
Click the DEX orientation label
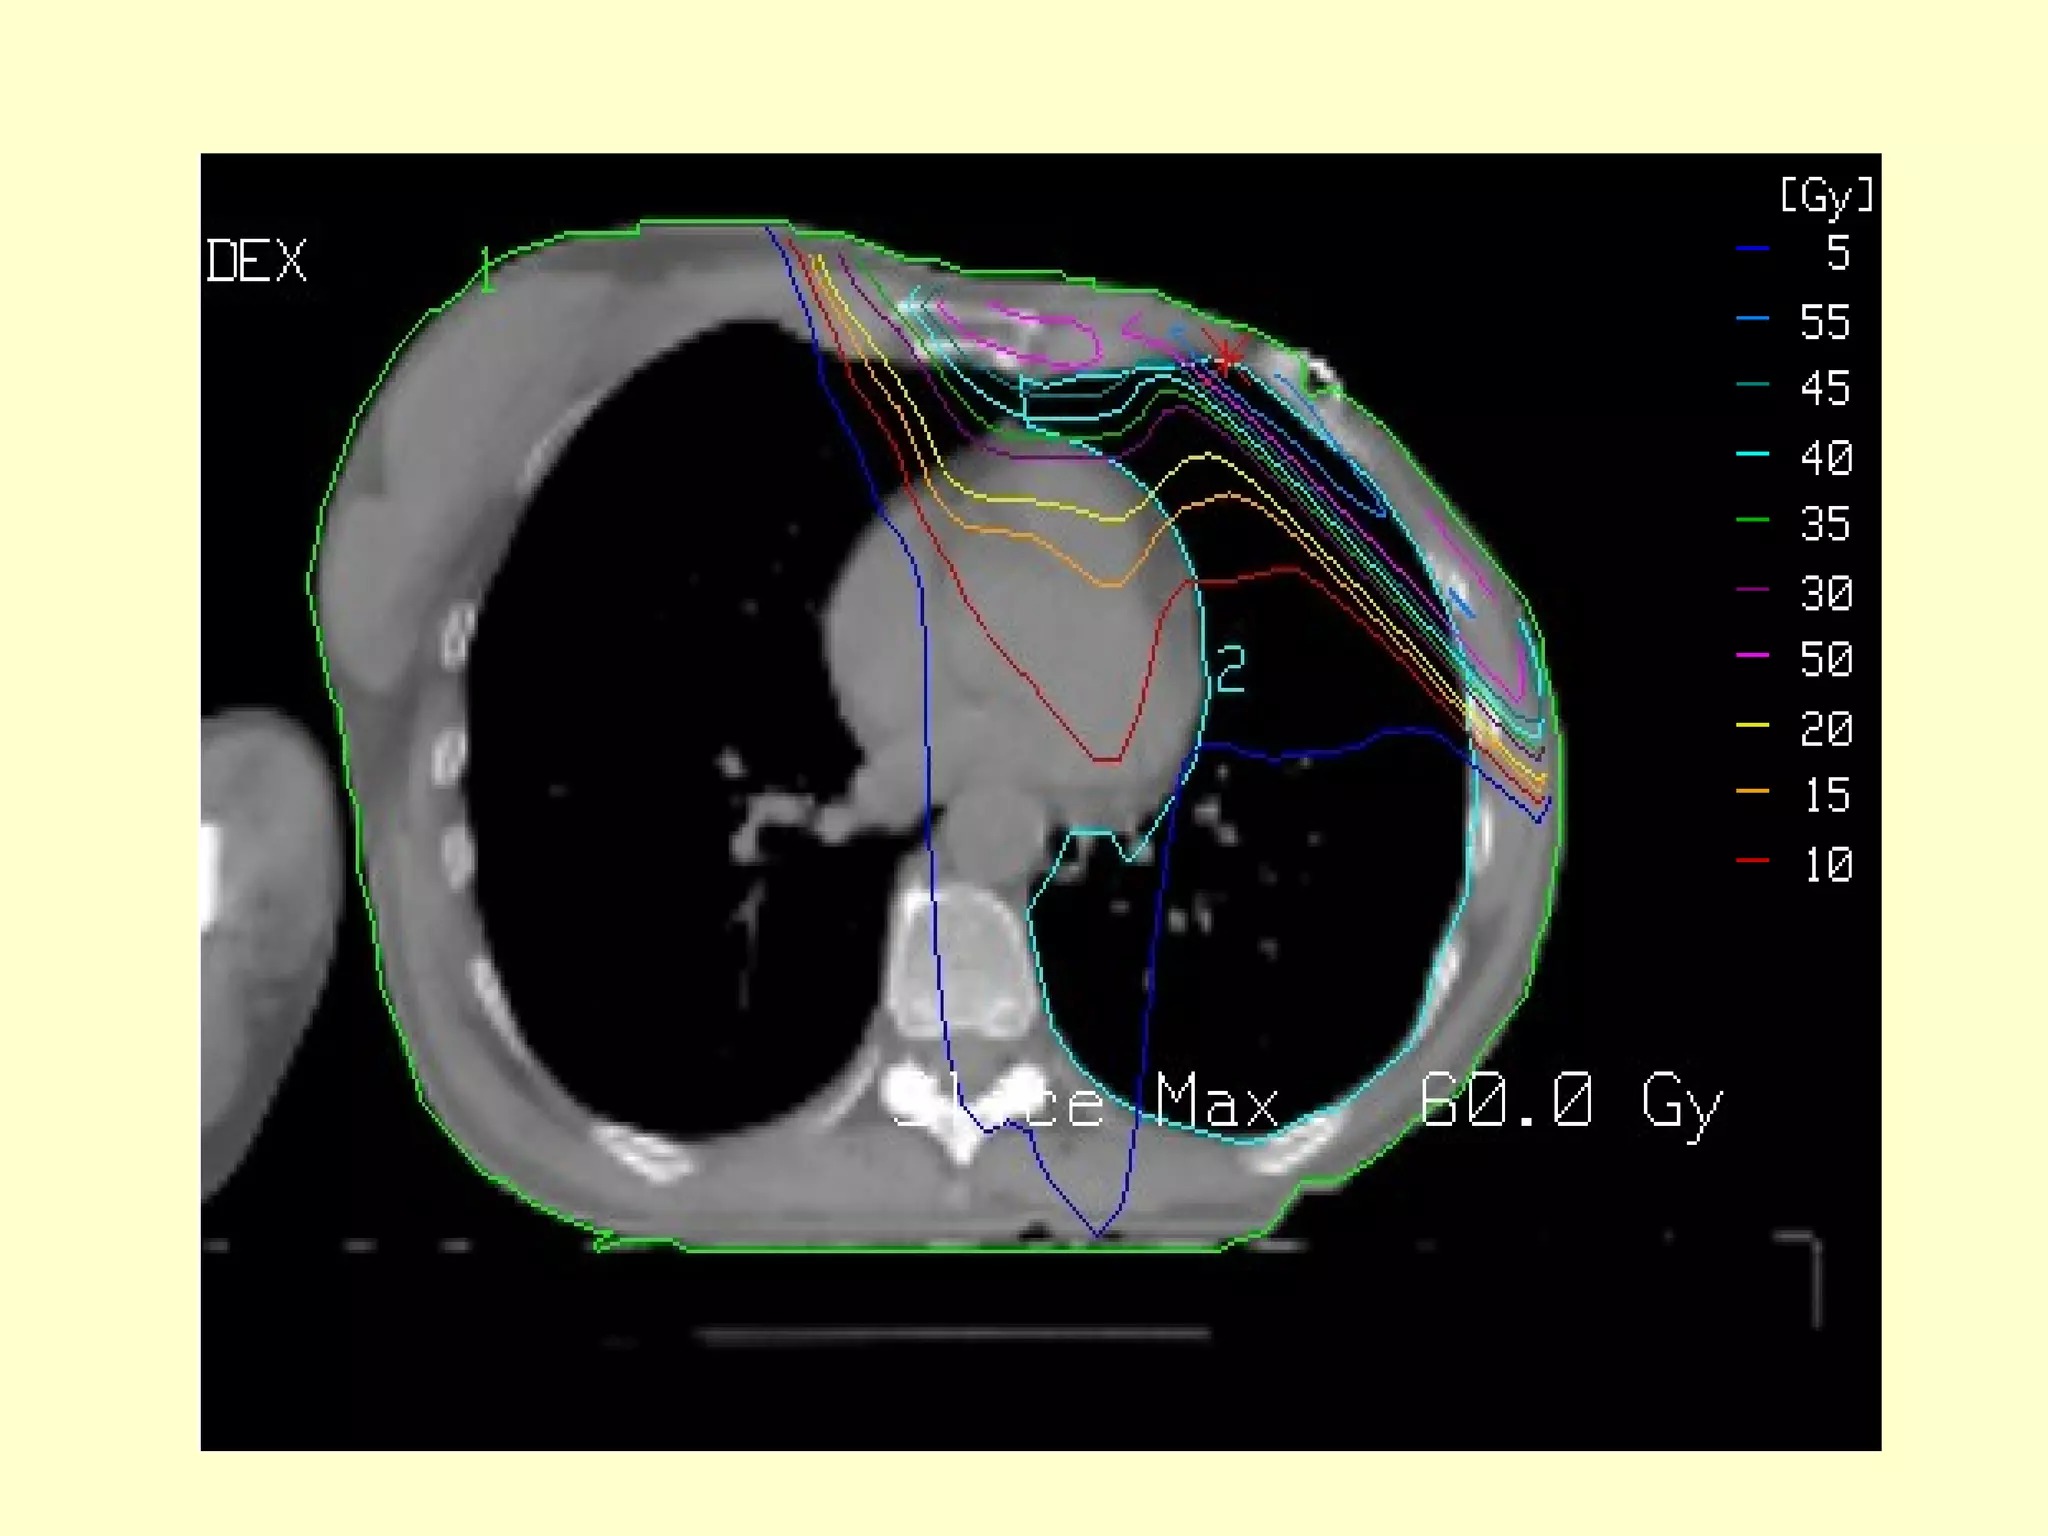tap(255, 261)
